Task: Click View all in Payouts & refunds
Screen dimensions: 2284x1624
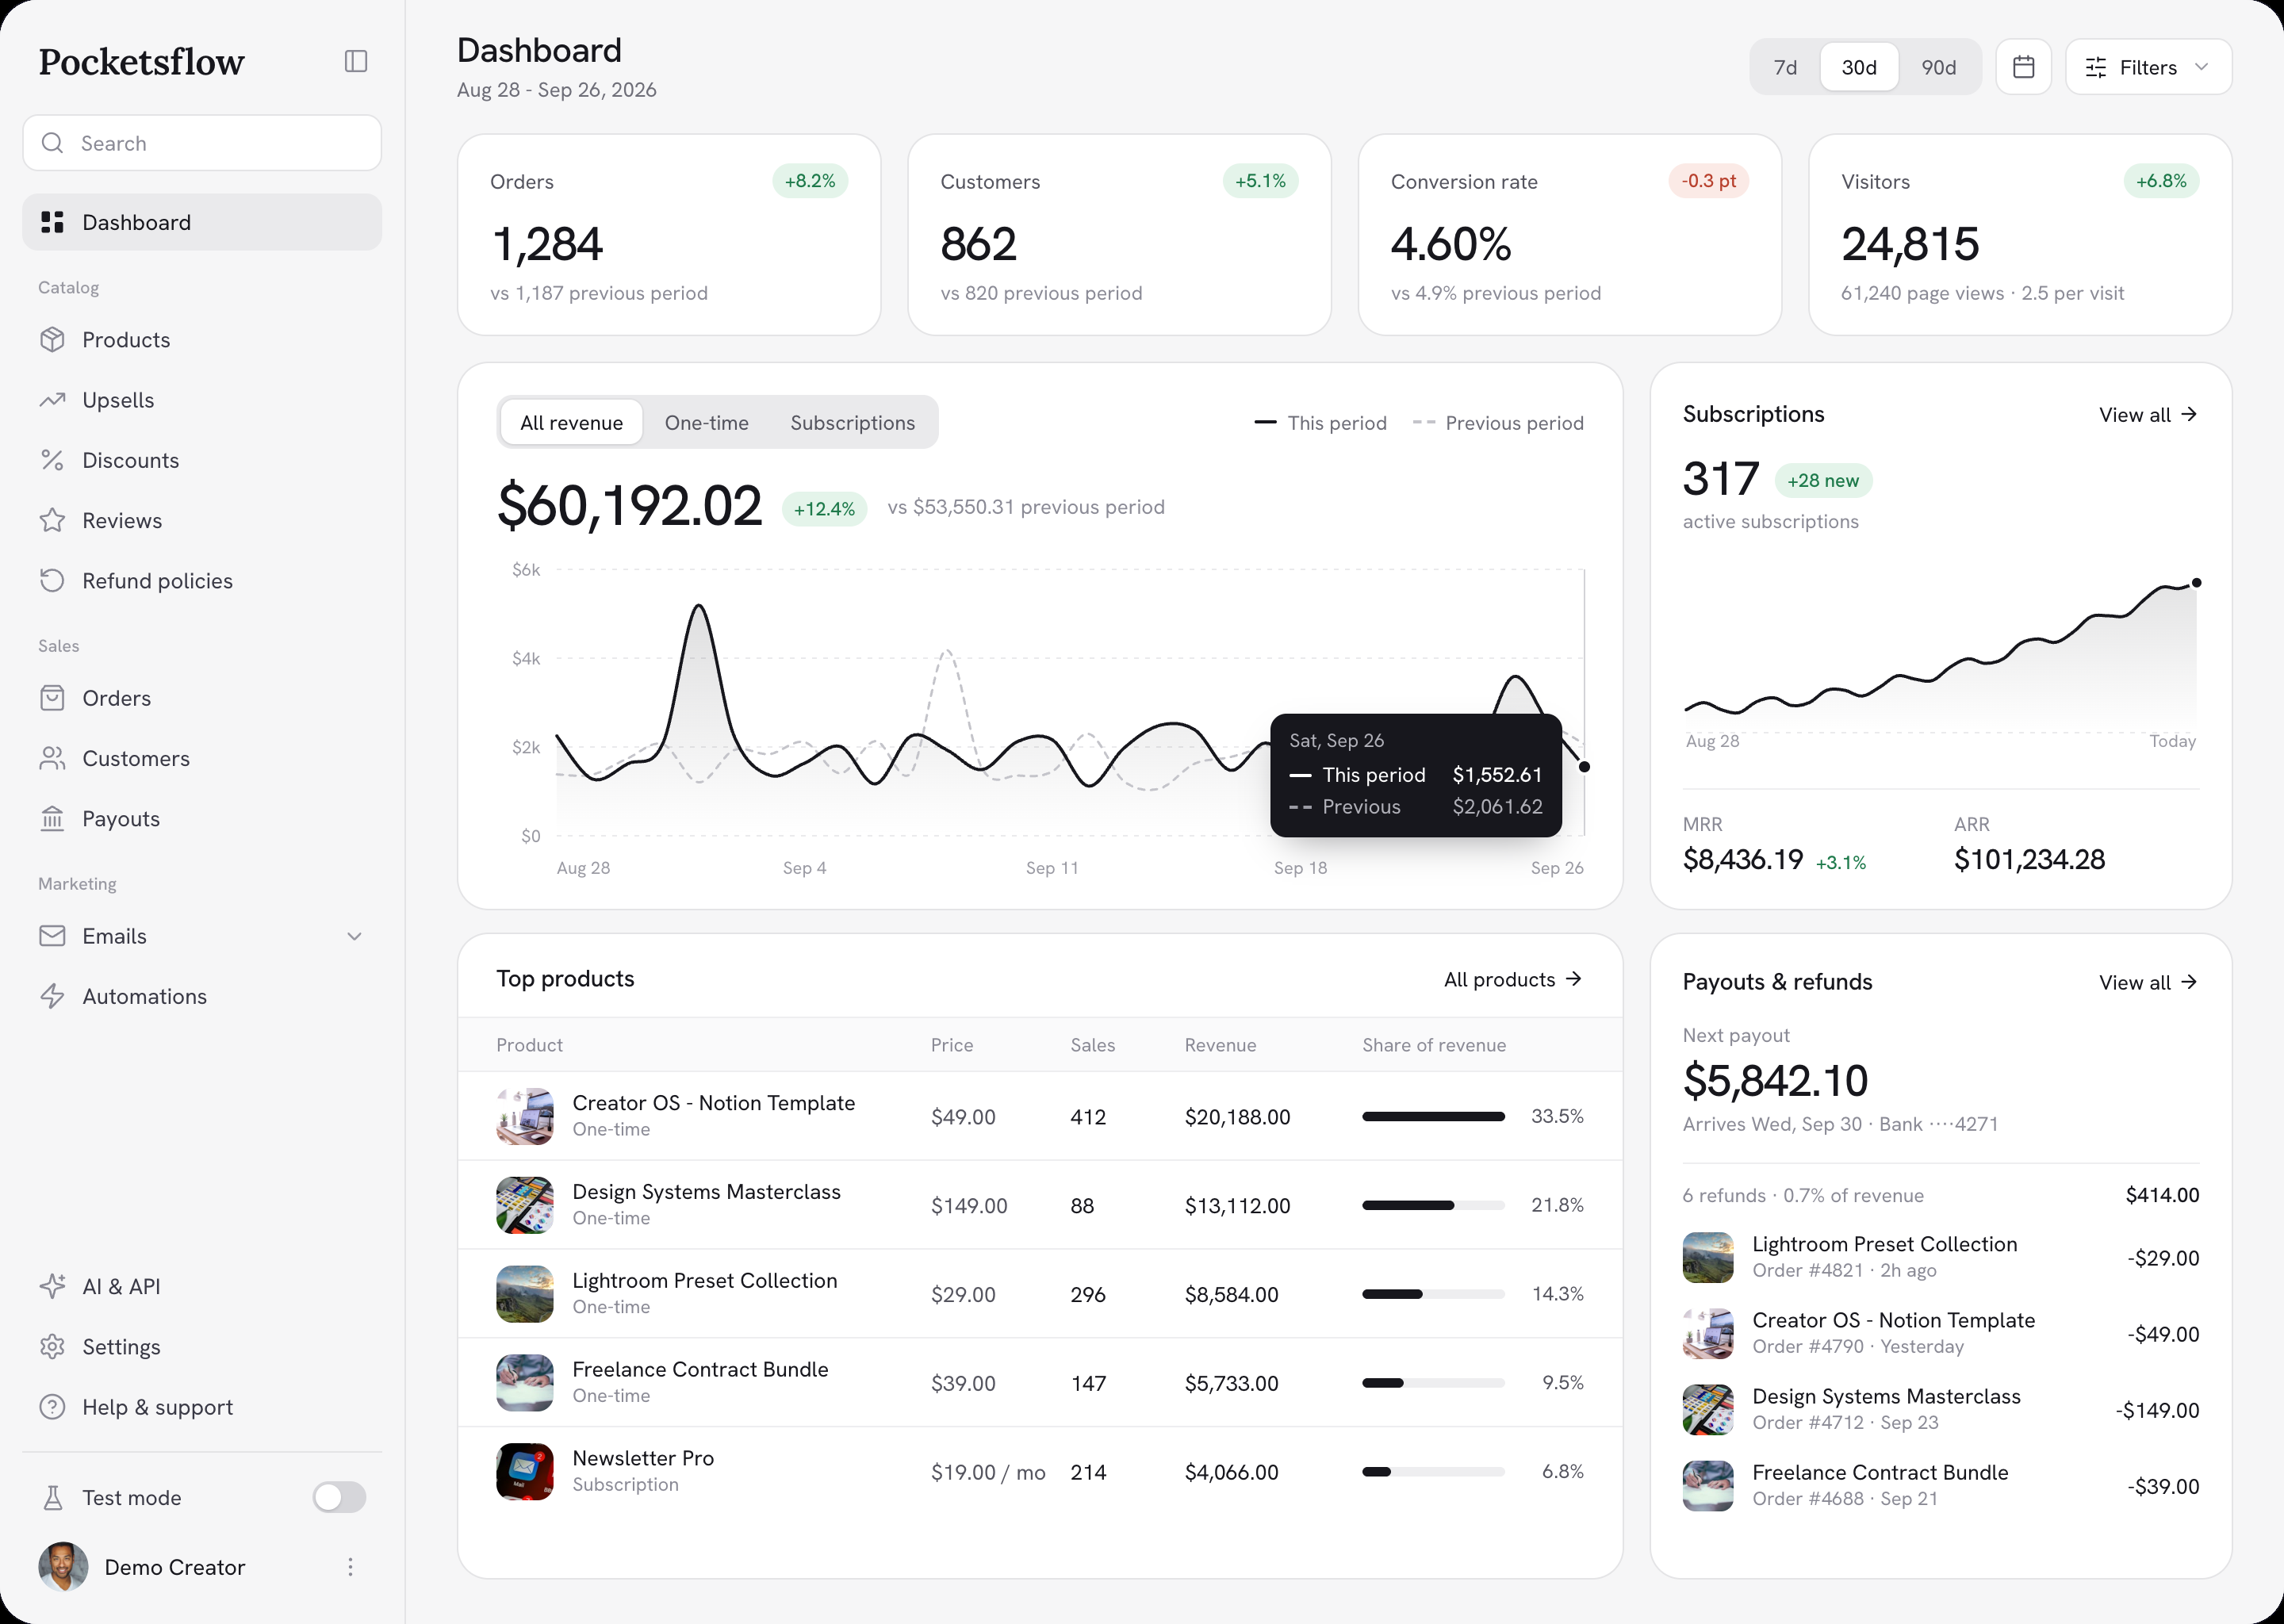Action: [x=2147, y=982]
